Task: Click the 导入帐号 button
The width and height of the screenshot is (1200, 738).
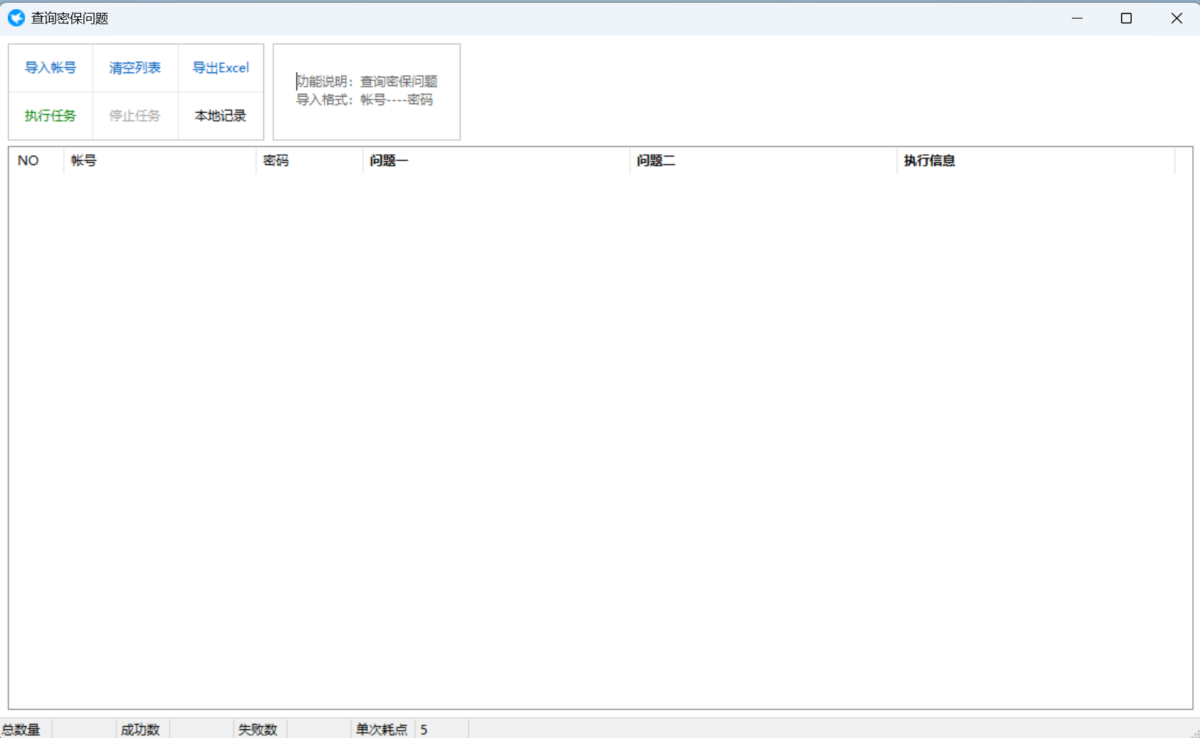Action: (x=51, y=68)
